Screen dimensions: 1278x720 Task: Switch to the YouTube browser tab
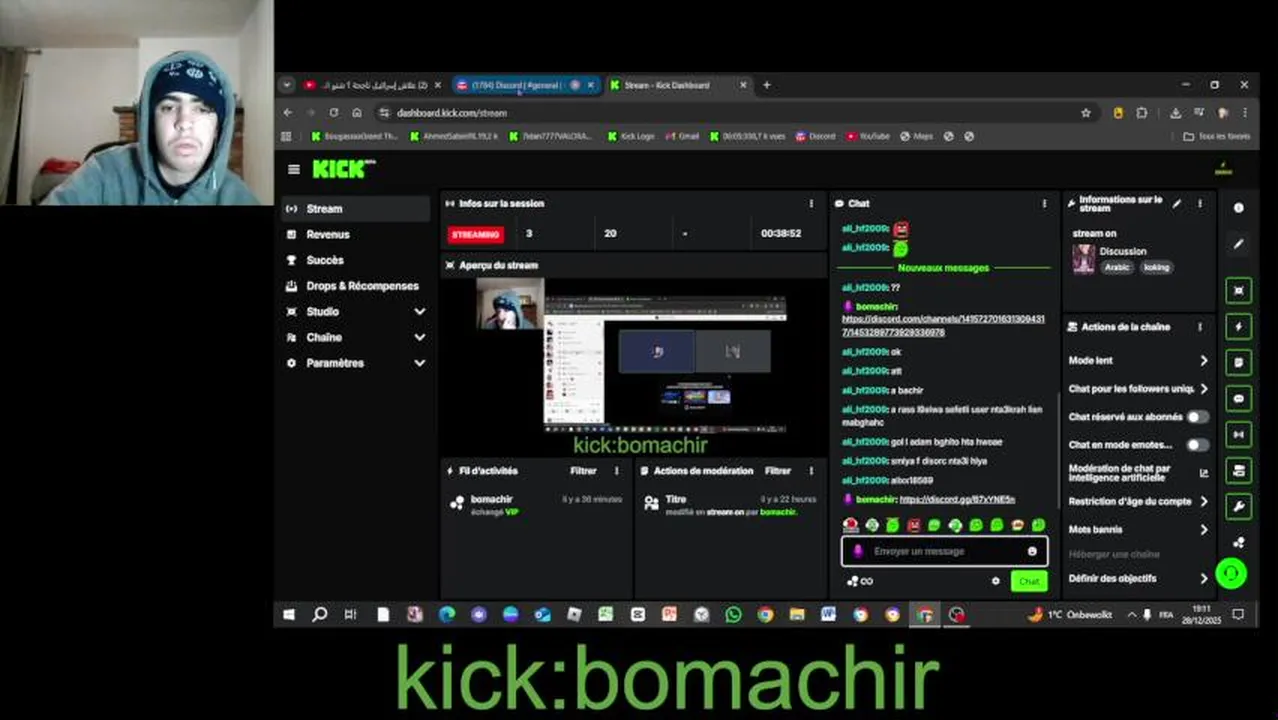tap(372, 85)
